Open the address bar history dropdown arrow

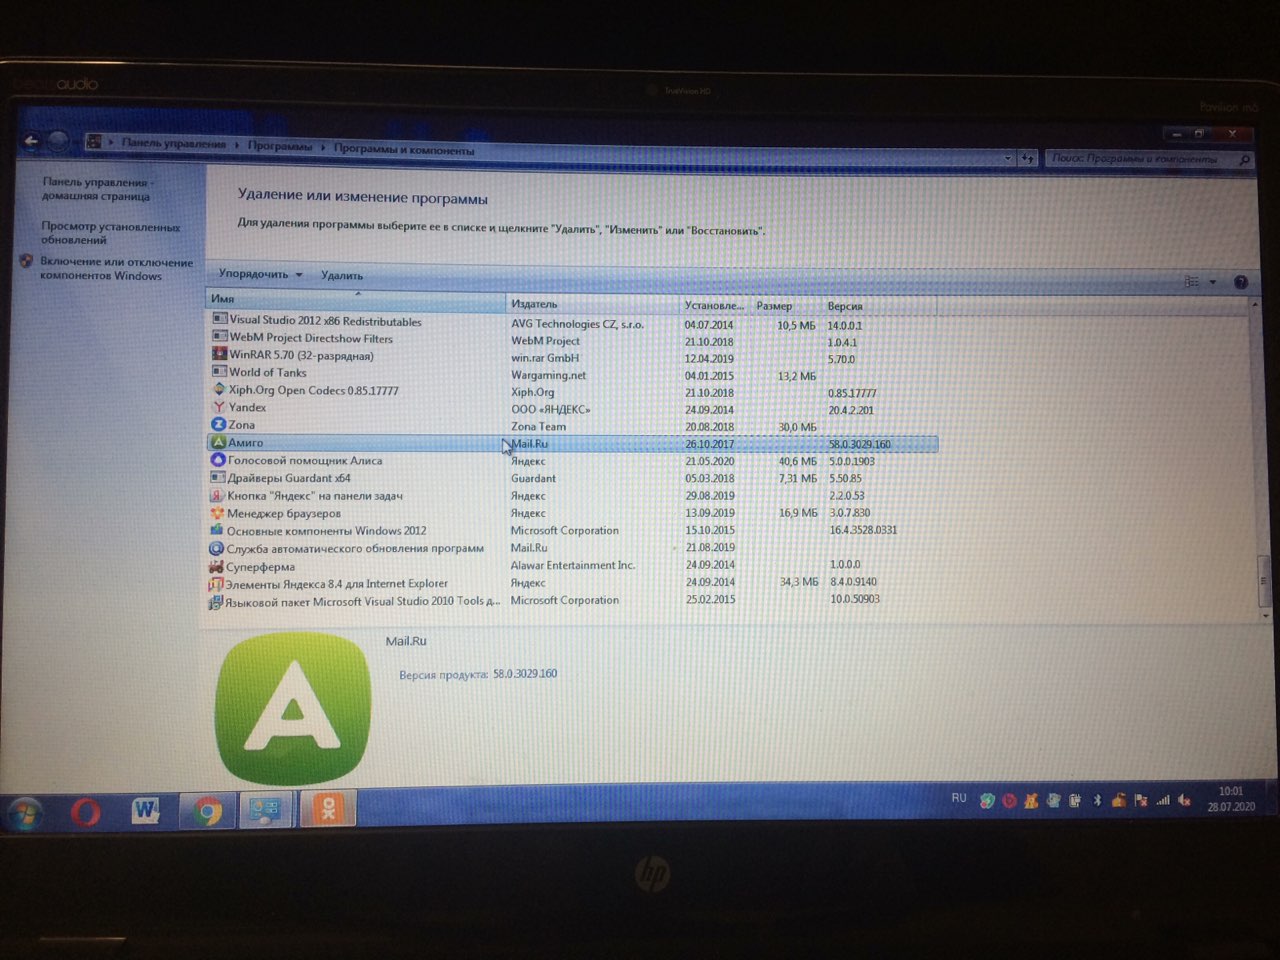click(1007, 157)
